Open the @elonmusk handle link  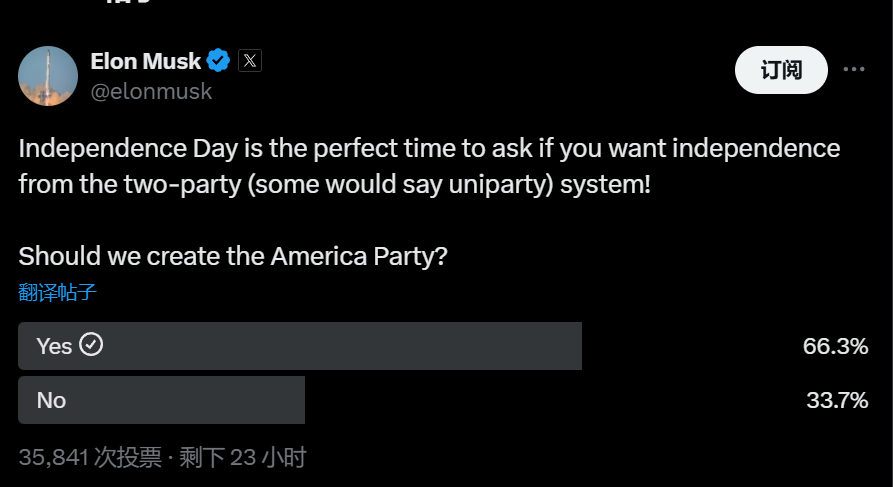[151, 92]
